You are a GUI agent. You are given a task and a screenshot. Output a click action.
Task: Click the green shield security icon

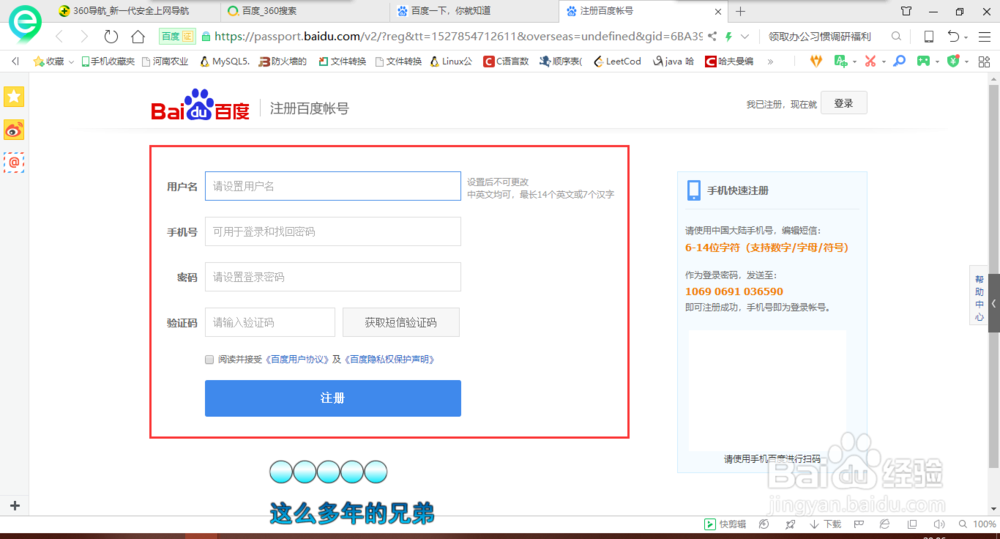coord(953,61)
